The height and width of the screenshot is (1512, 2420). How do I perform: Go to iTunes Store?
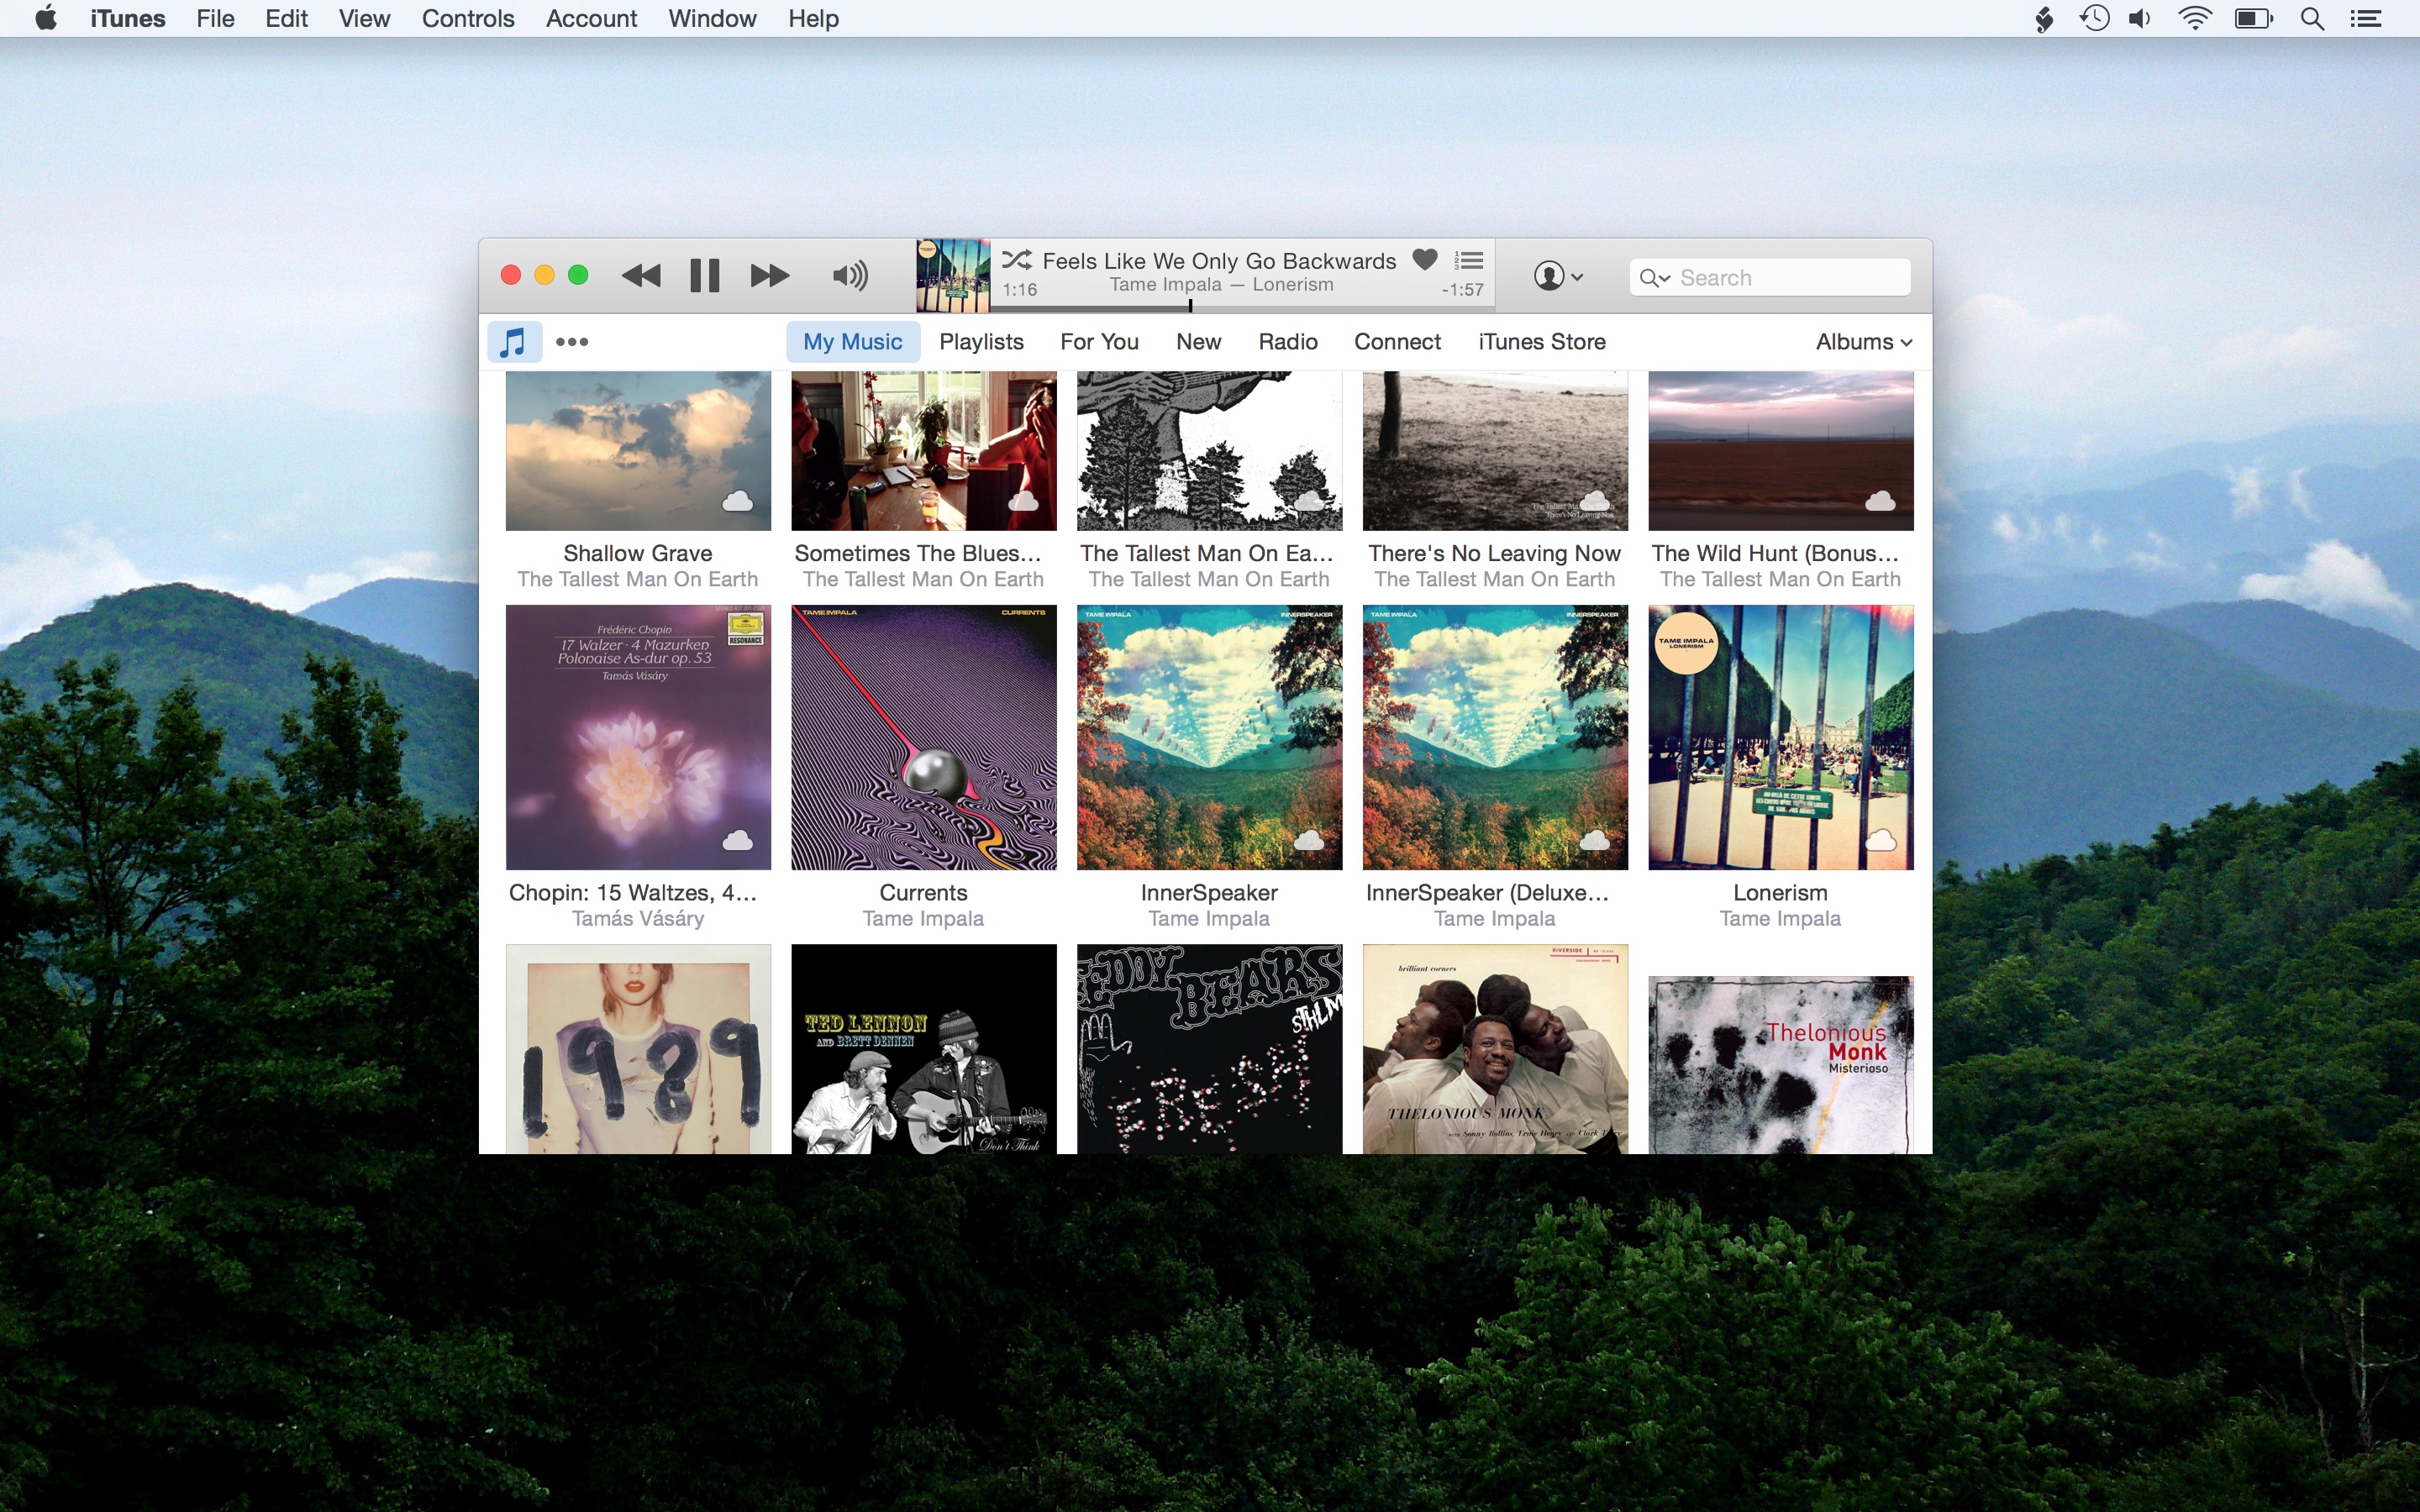1541,342
